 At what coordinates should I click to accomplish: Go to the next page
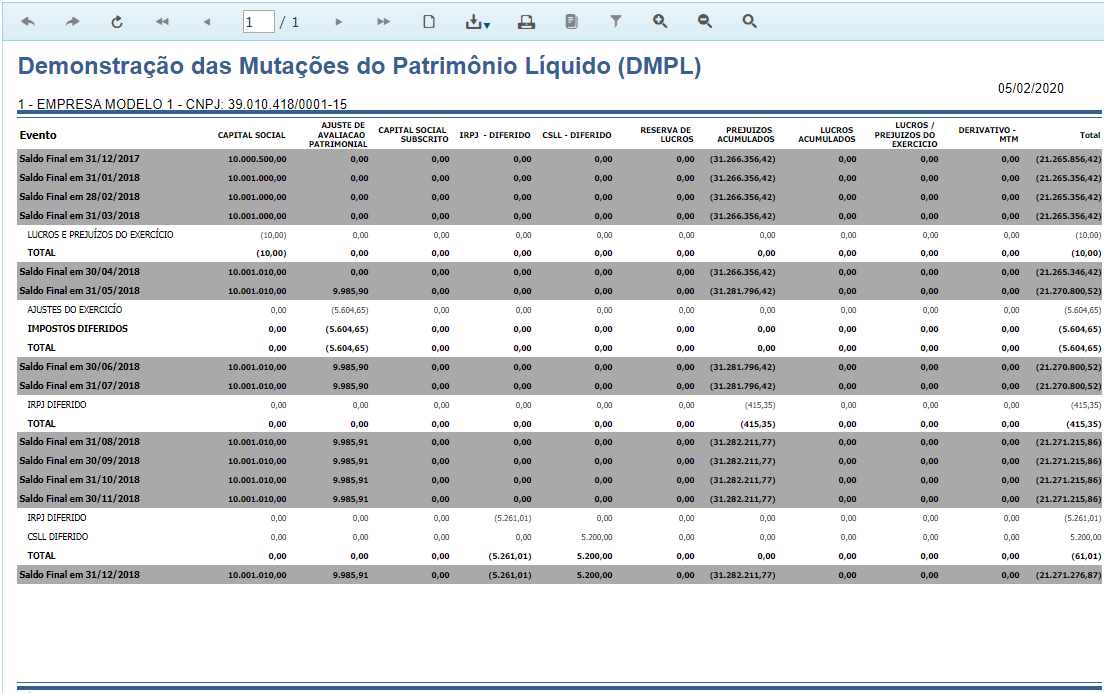click(340, 20)
